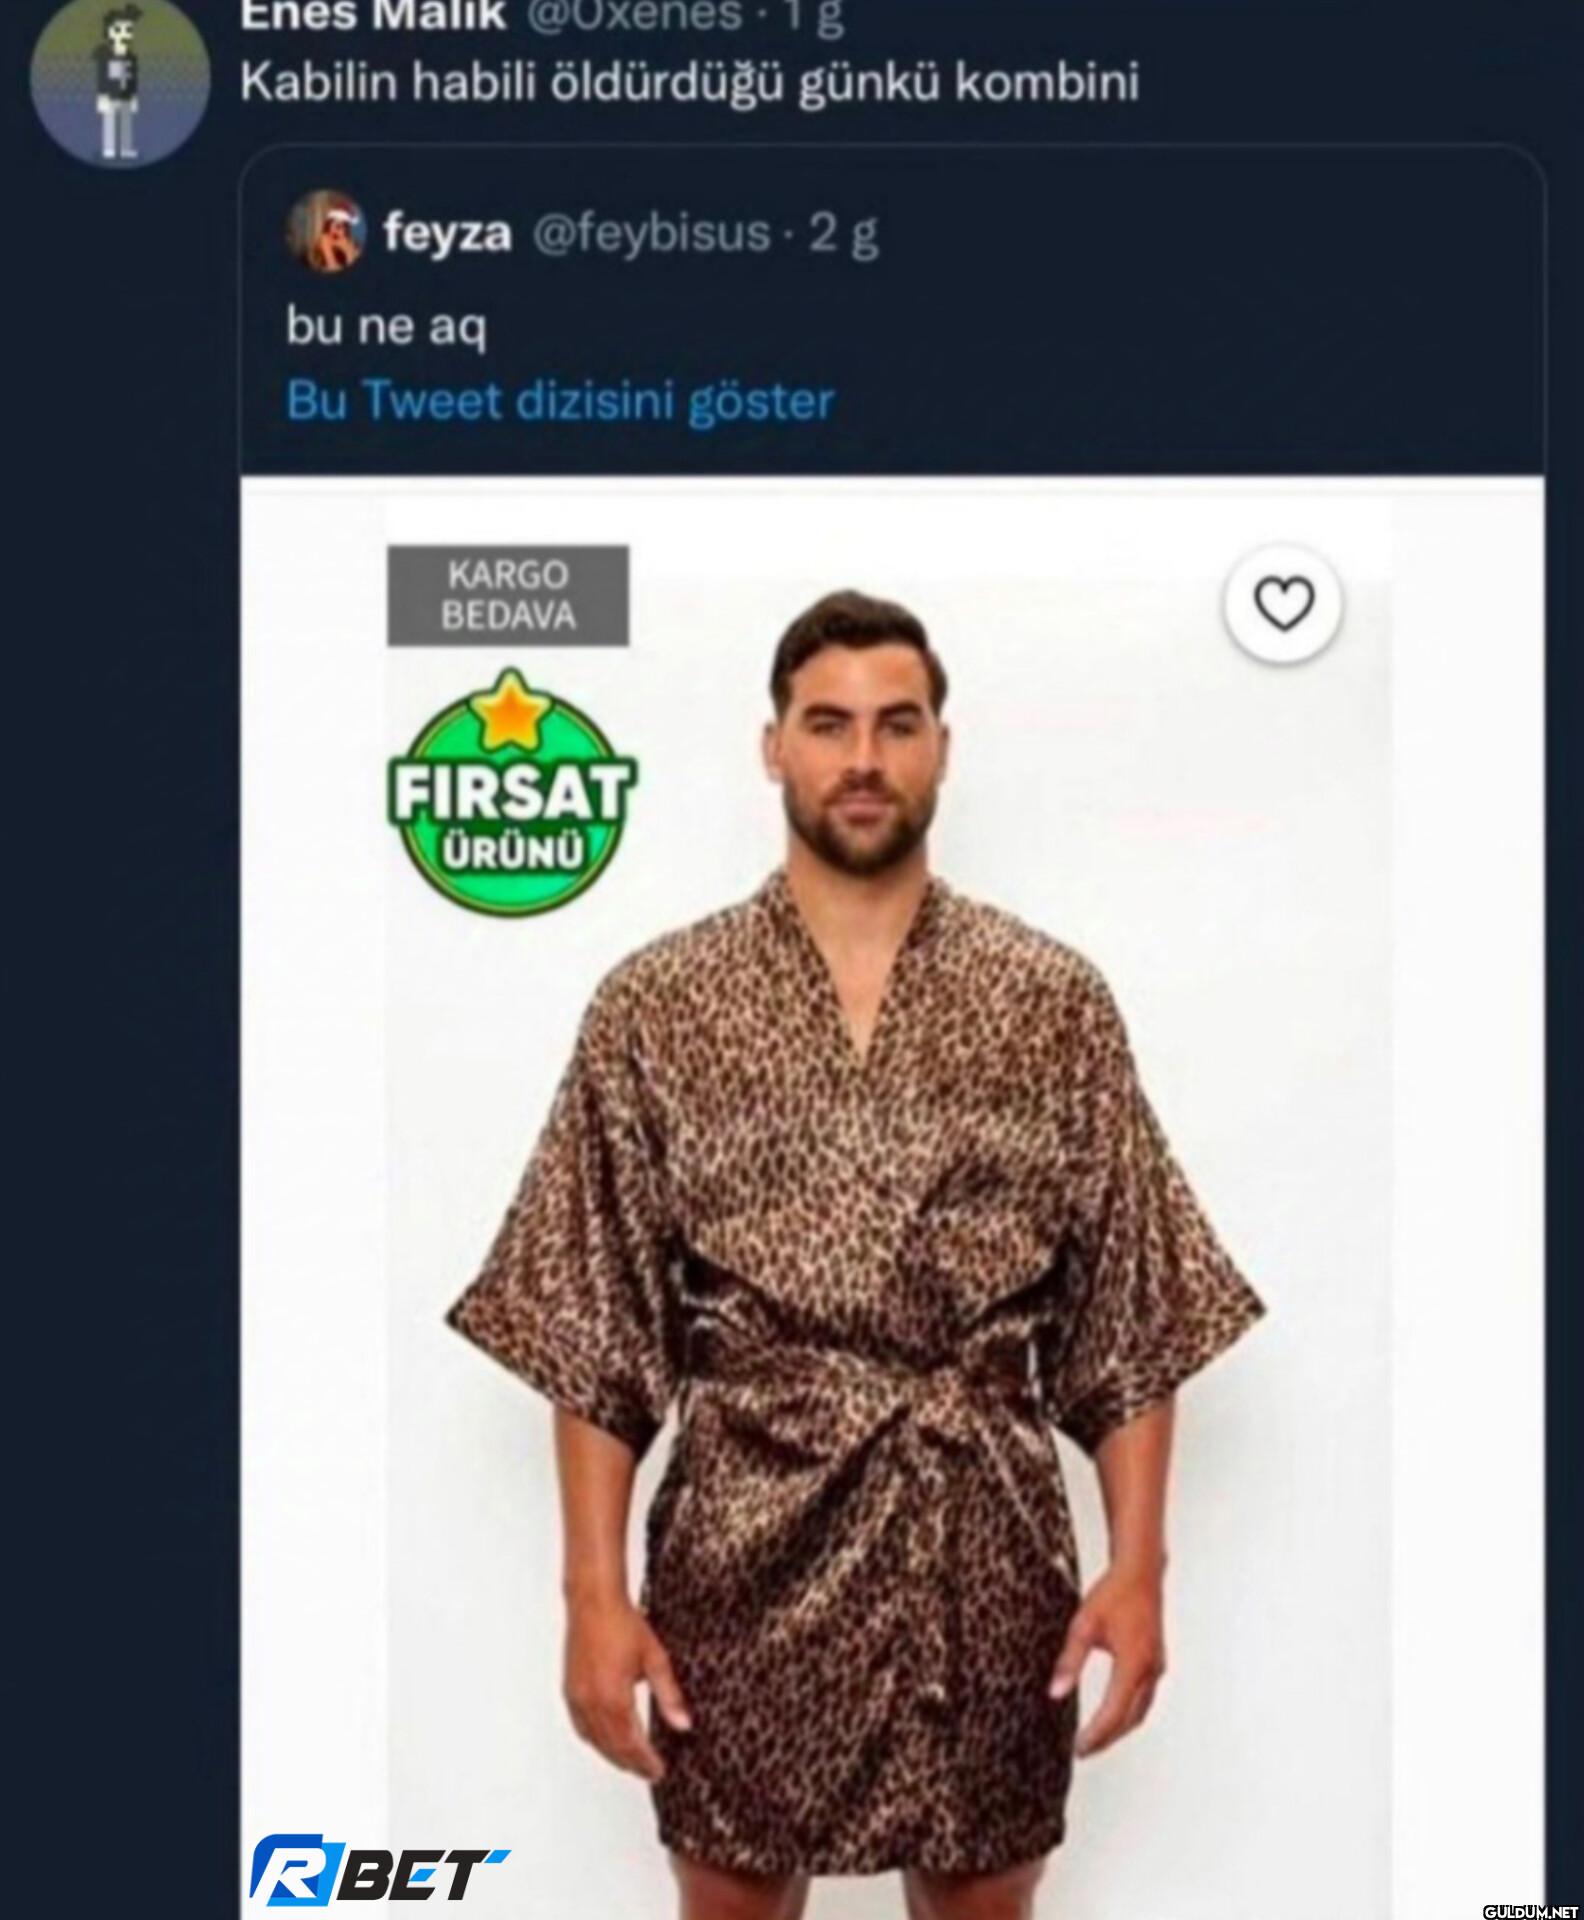Click the Enes Malik display name
1584x1920 pixels.
(x=373, y=16)
